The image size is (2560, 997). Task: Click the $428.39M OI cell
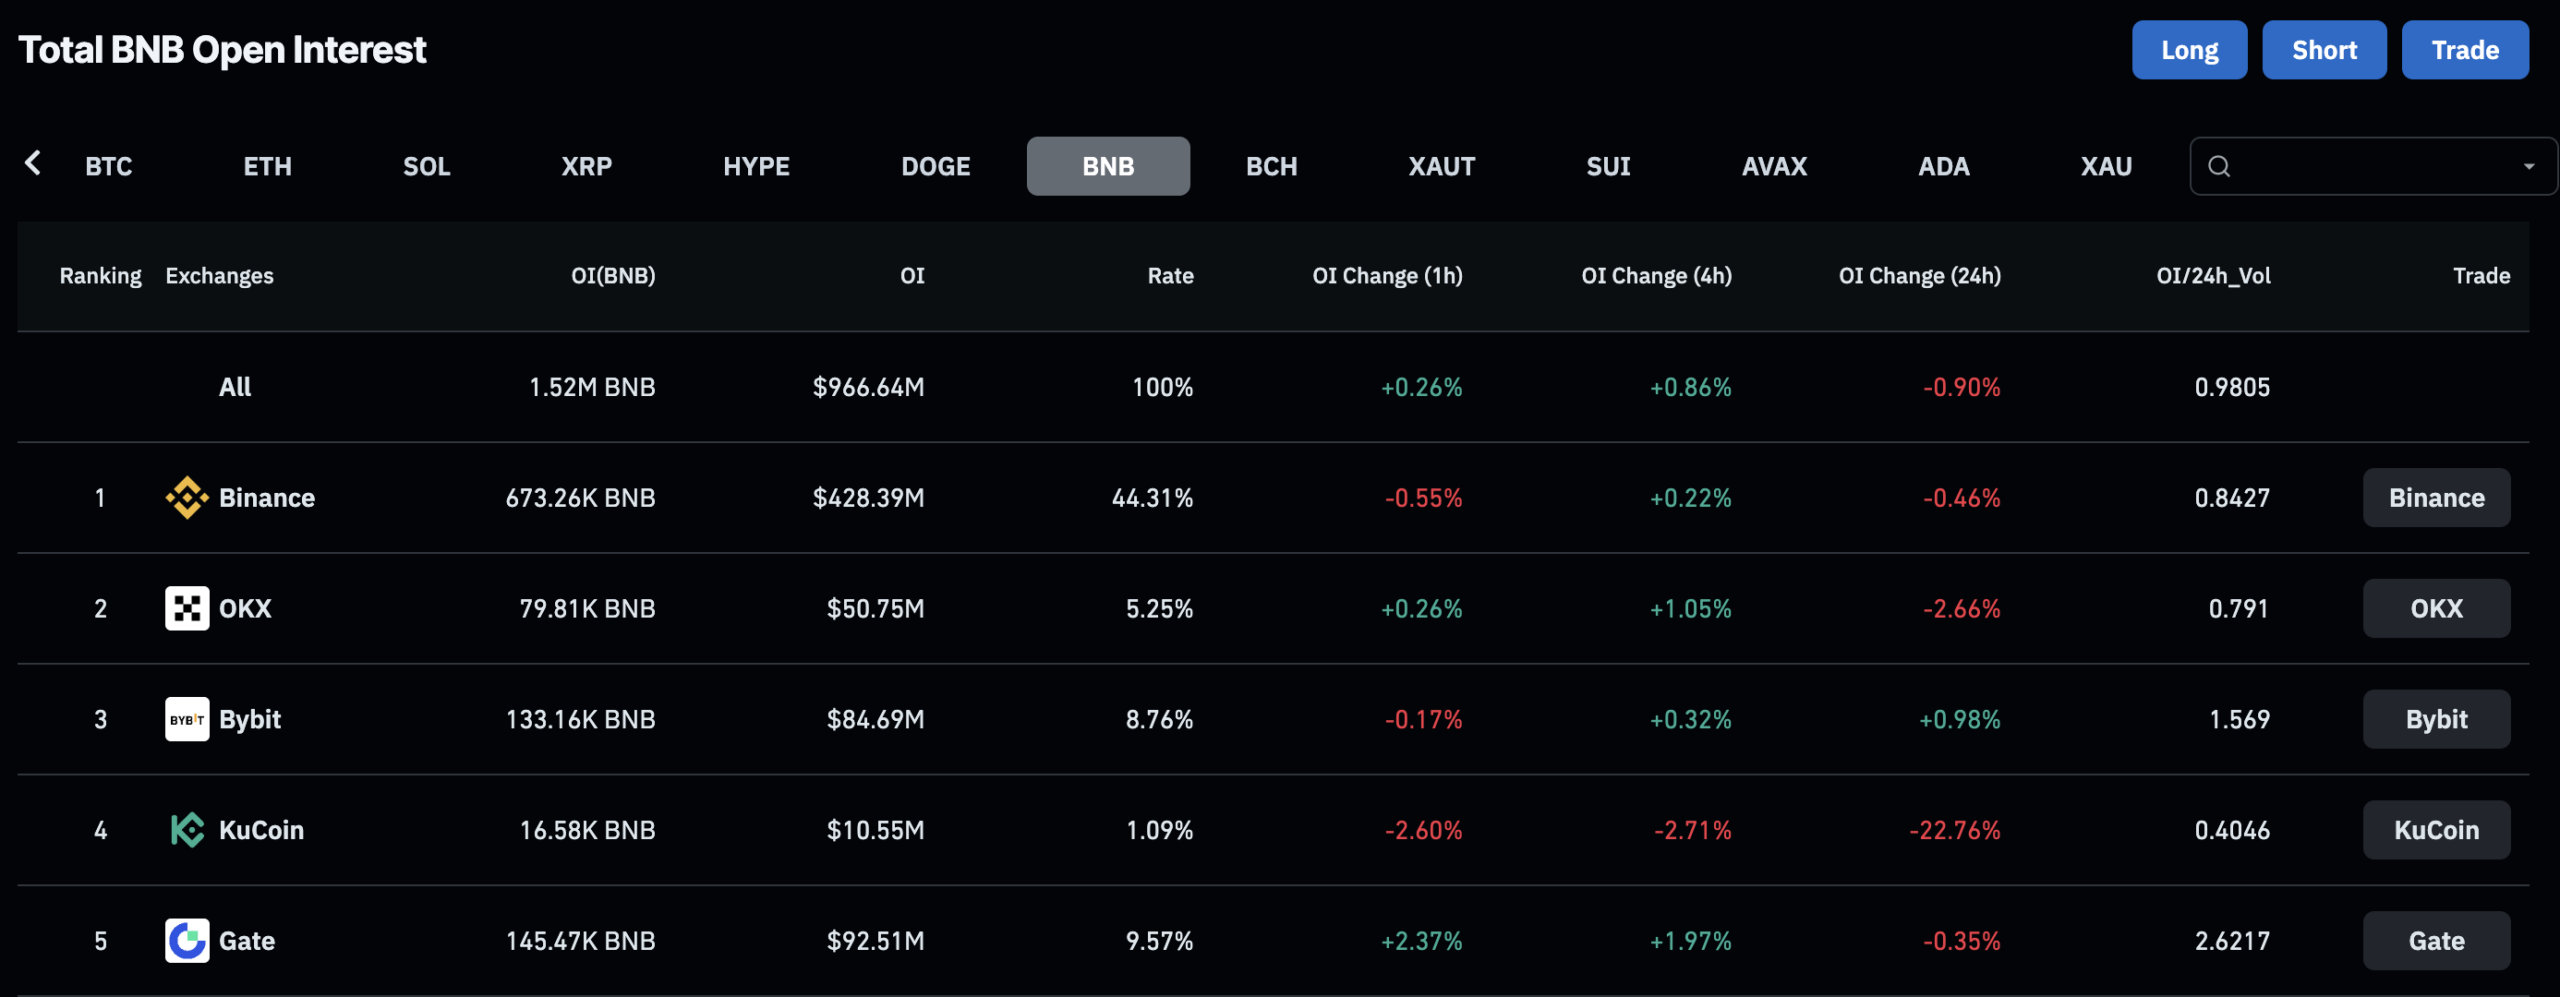pyautogui.click(x=868, y=498)
